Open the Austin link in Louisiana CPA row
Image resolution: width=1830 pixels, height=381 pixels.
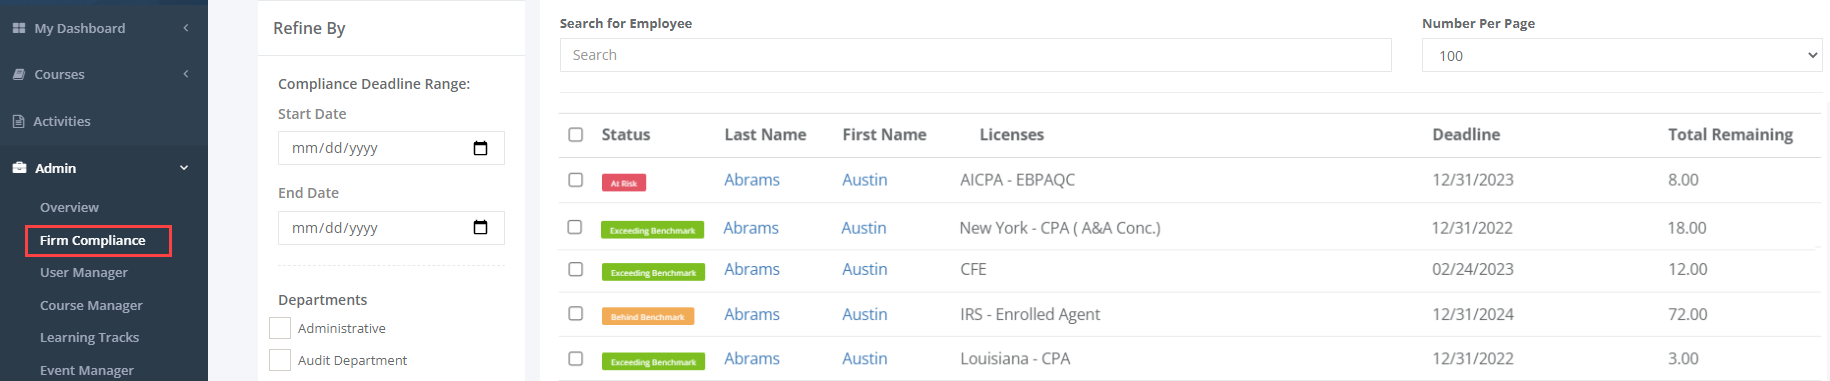865,358
